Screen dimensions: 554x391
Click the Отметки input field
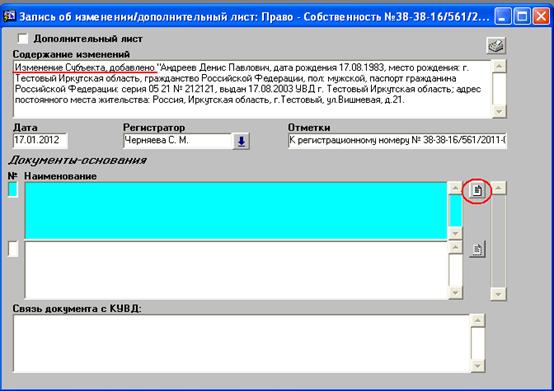397,141
